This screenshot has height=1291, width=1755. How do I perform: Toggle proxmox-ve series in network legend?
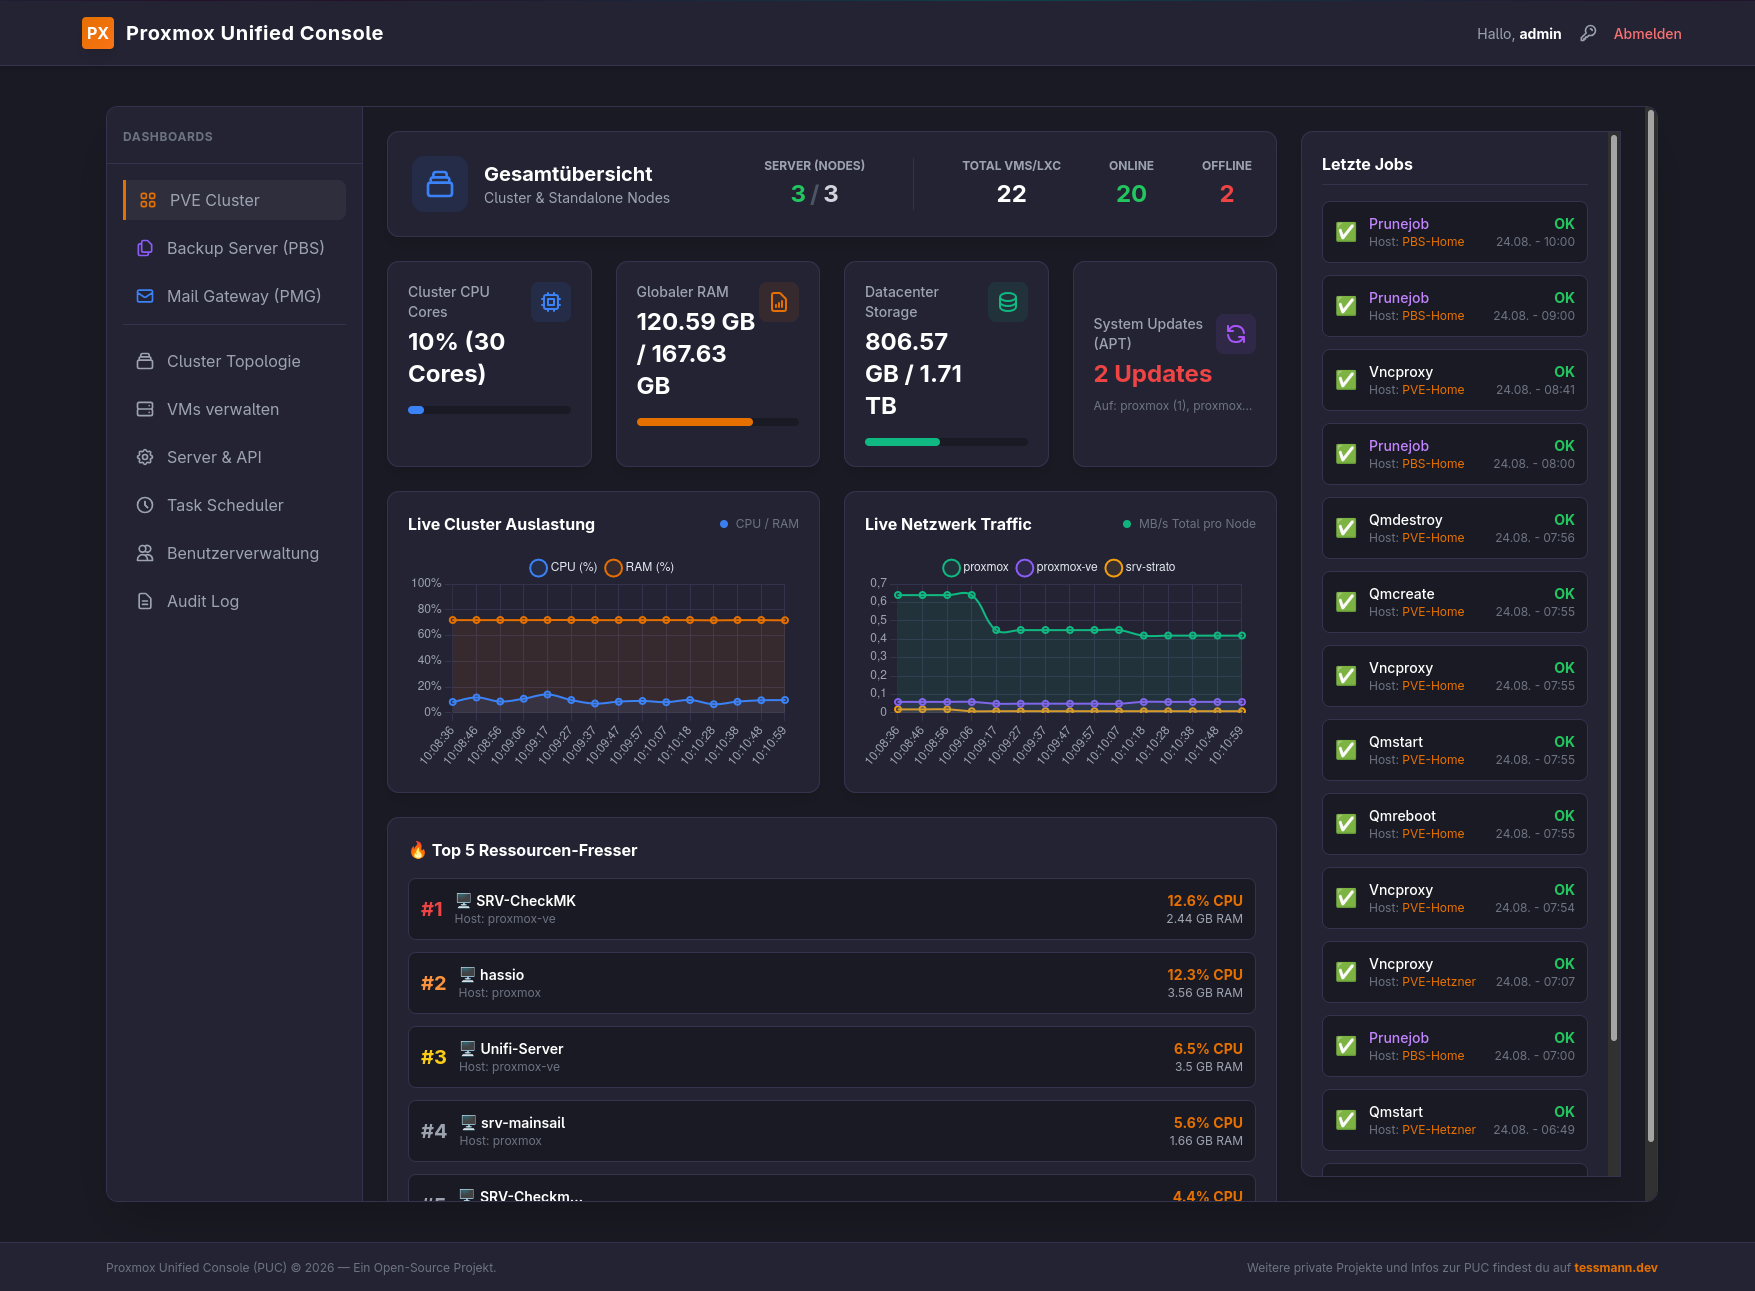(x=1057, y=567)
